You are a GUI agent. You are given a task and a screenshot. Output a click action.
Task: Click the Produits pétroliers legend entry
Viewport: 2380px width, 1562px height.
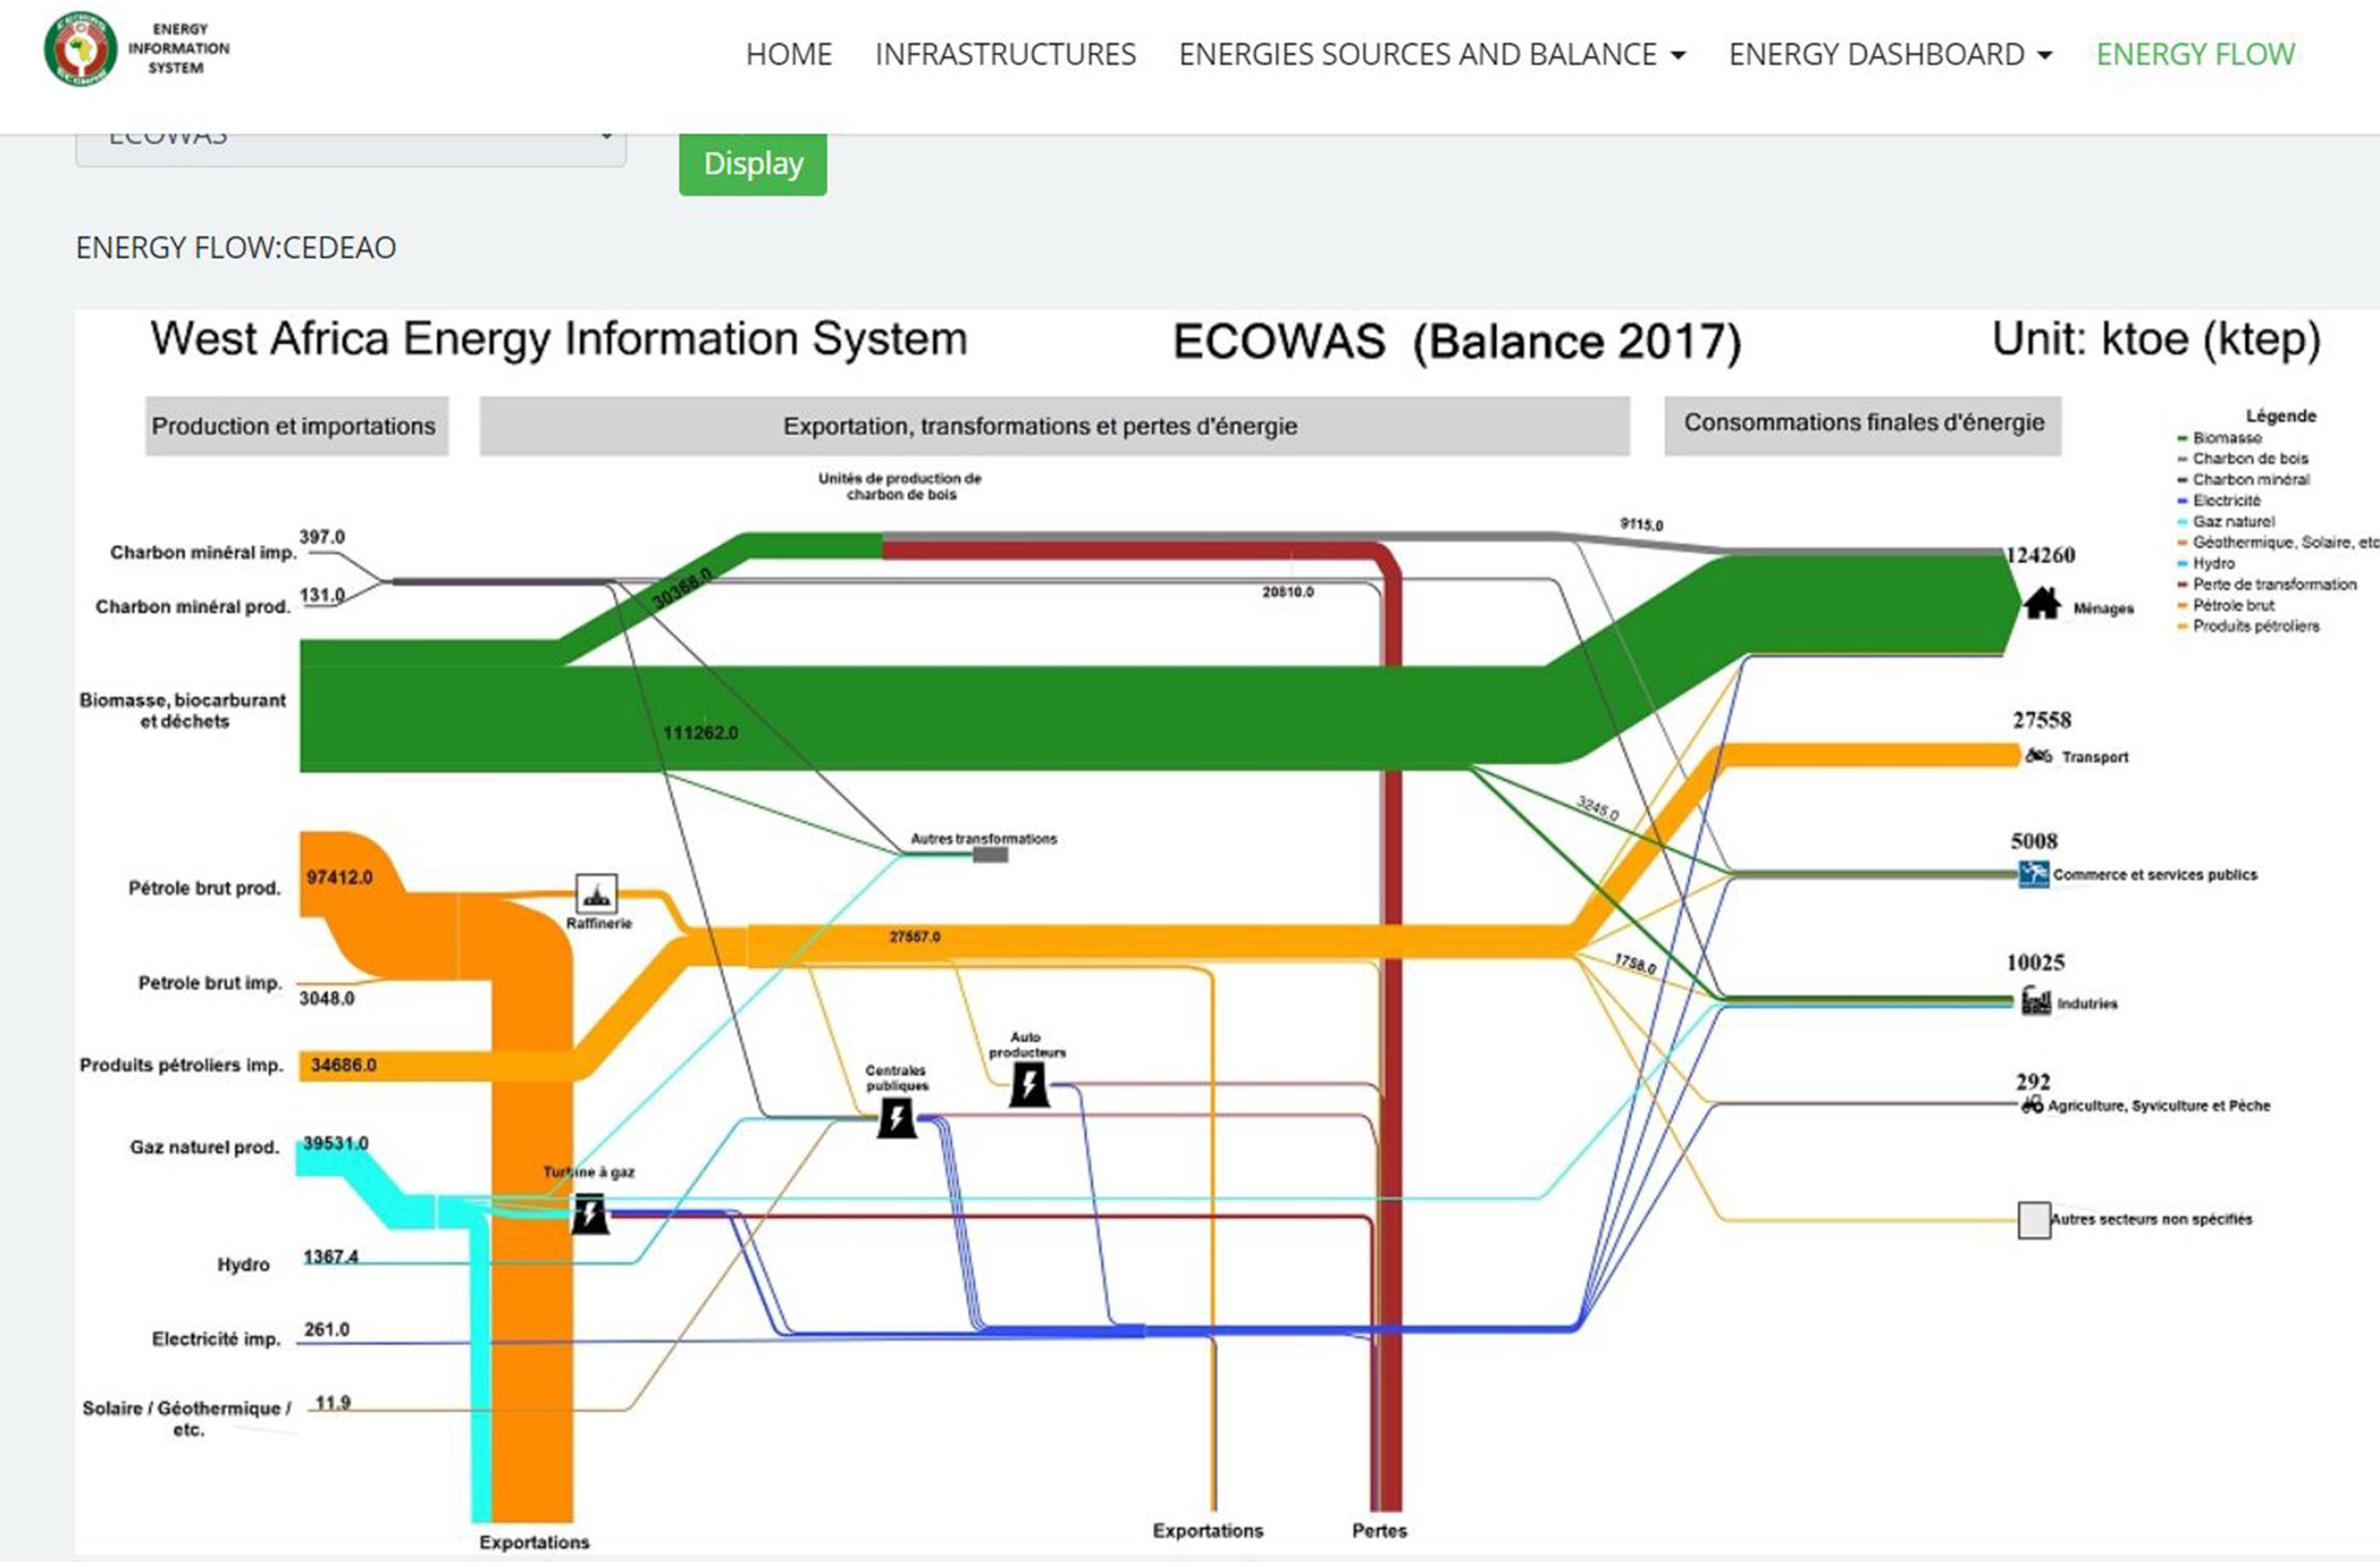click(2248, 626)
